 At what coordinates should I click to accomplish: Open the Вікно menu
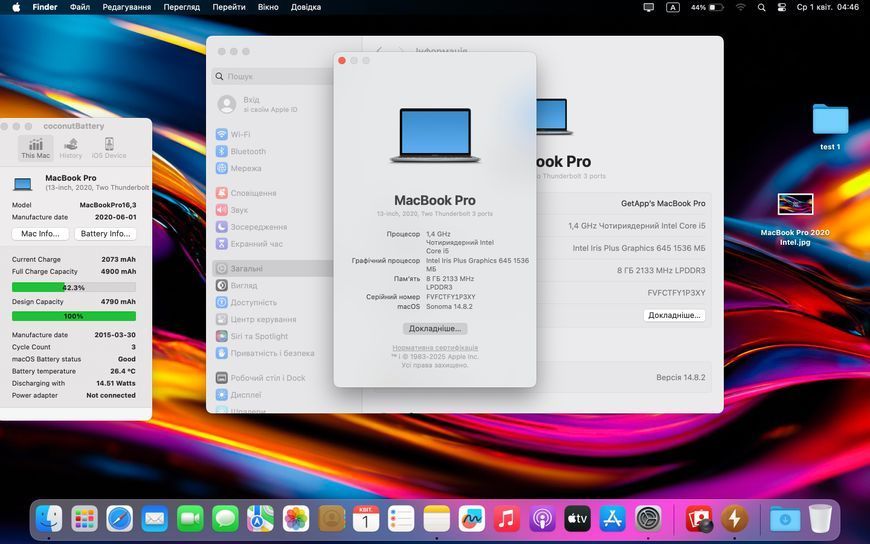point(268,7)
